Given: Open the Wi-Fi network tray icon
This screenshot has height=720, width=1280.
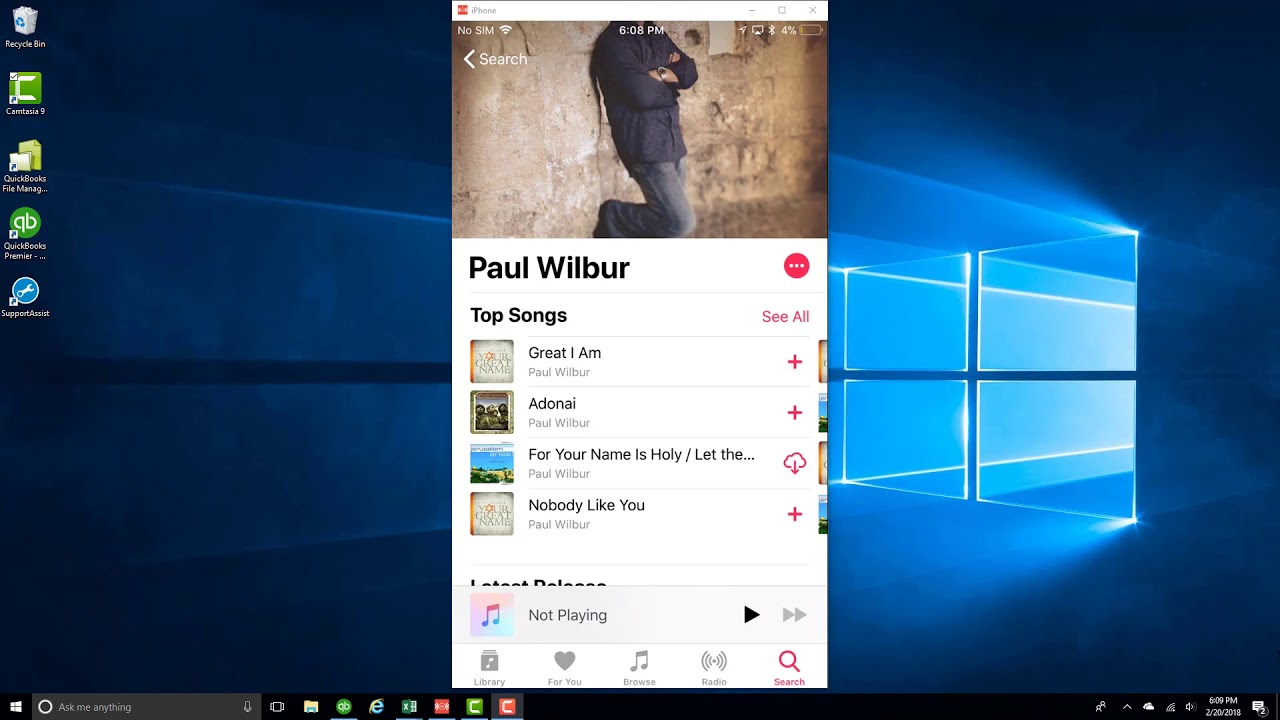Looking at the screenshot, I should (x=1170, y=706).
